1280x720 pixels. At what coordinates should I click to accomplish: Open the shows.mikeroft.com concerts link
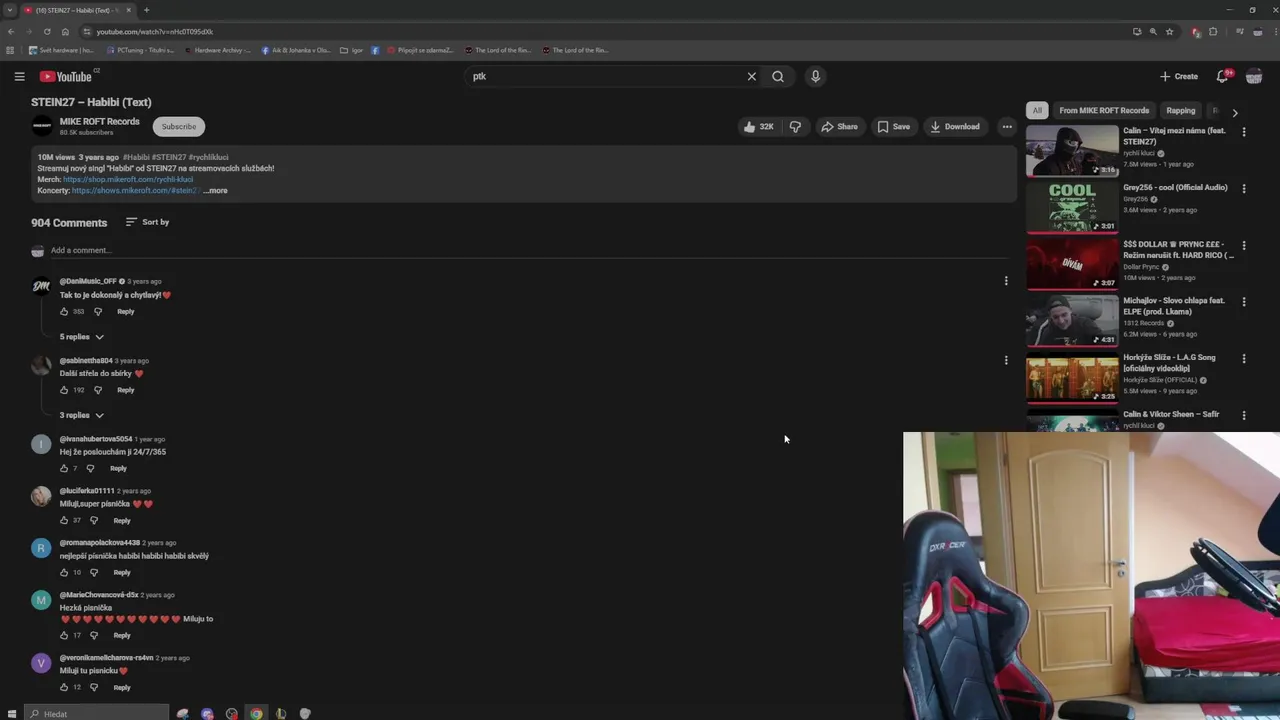136,191
